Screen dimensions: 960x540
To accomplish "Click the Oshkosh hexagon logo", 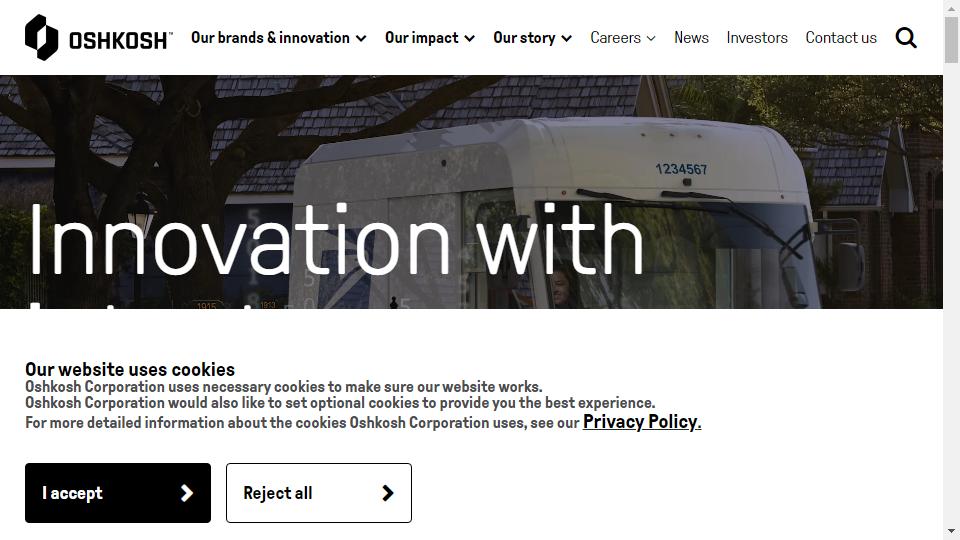I will pos(42,37).
